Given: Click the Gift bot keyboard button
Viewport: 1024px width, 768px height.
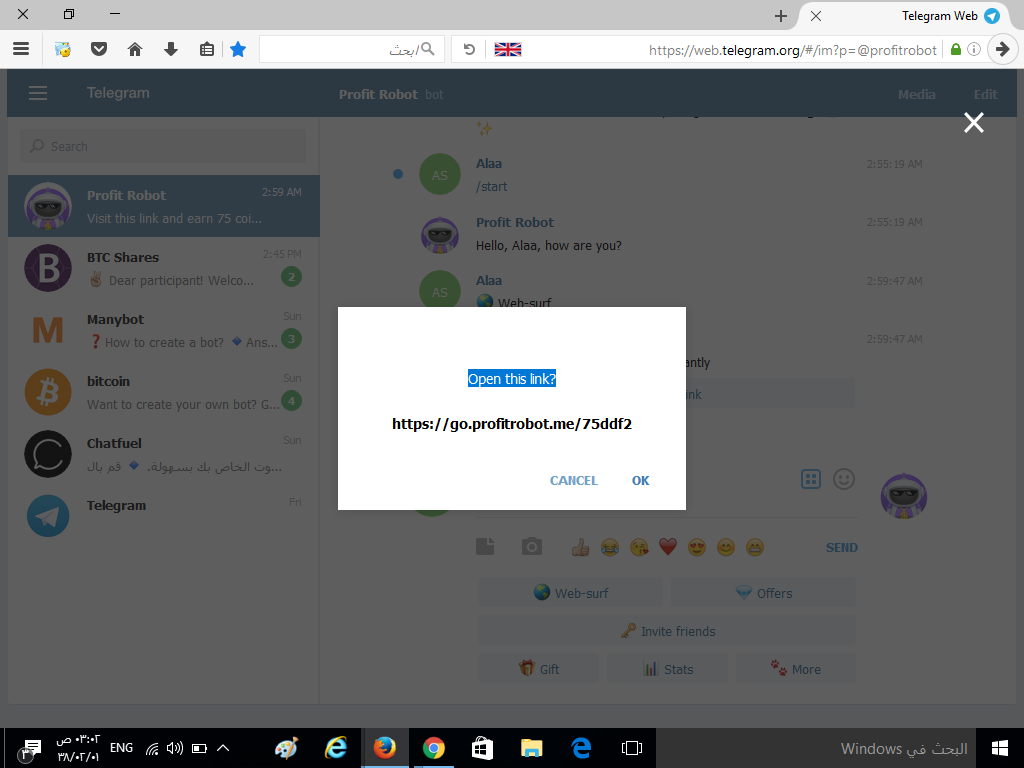Looking at the screenshot, I should (x=538, y=669).
